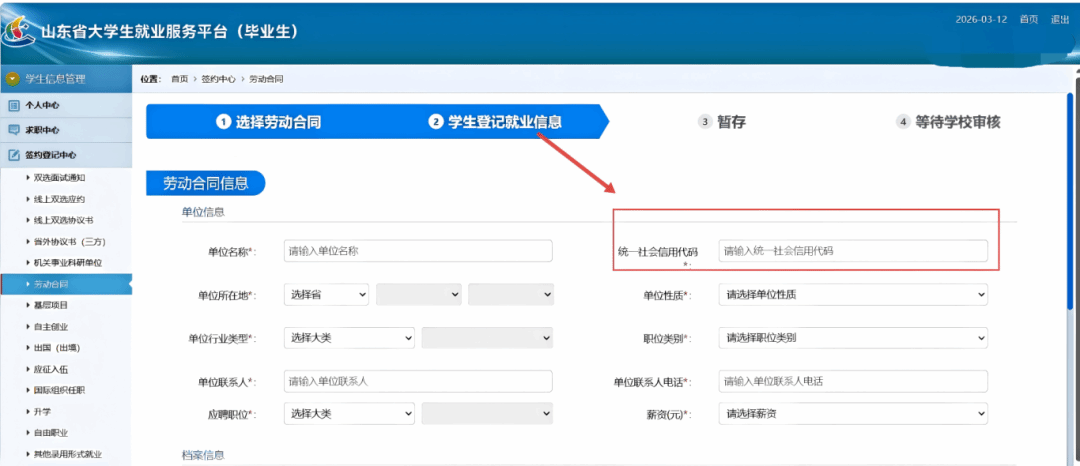Click 签约中心 in the breadcrumb

coord(218,78)
